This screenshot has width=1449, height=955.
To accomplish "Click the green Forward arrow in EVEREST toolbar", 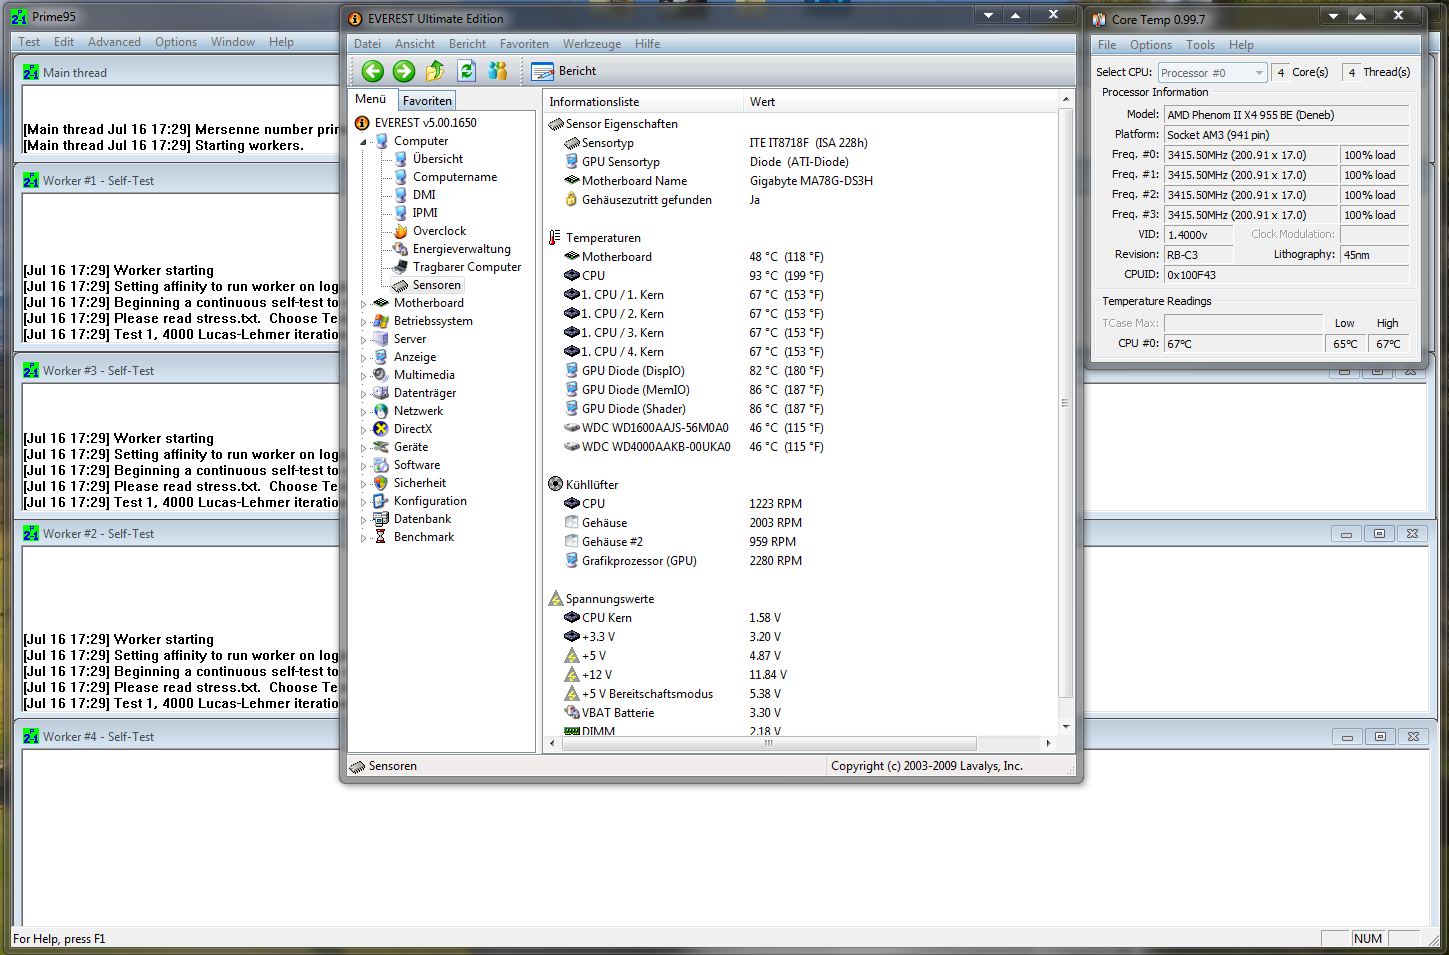I will [404, 71].
